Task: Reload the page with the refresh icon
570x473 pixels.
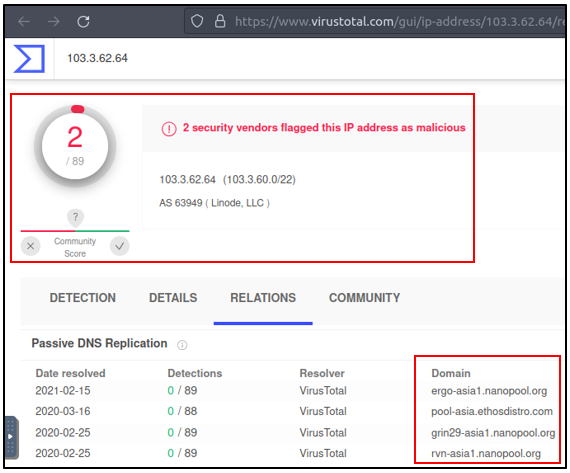Action: click(x=83, y=21)
